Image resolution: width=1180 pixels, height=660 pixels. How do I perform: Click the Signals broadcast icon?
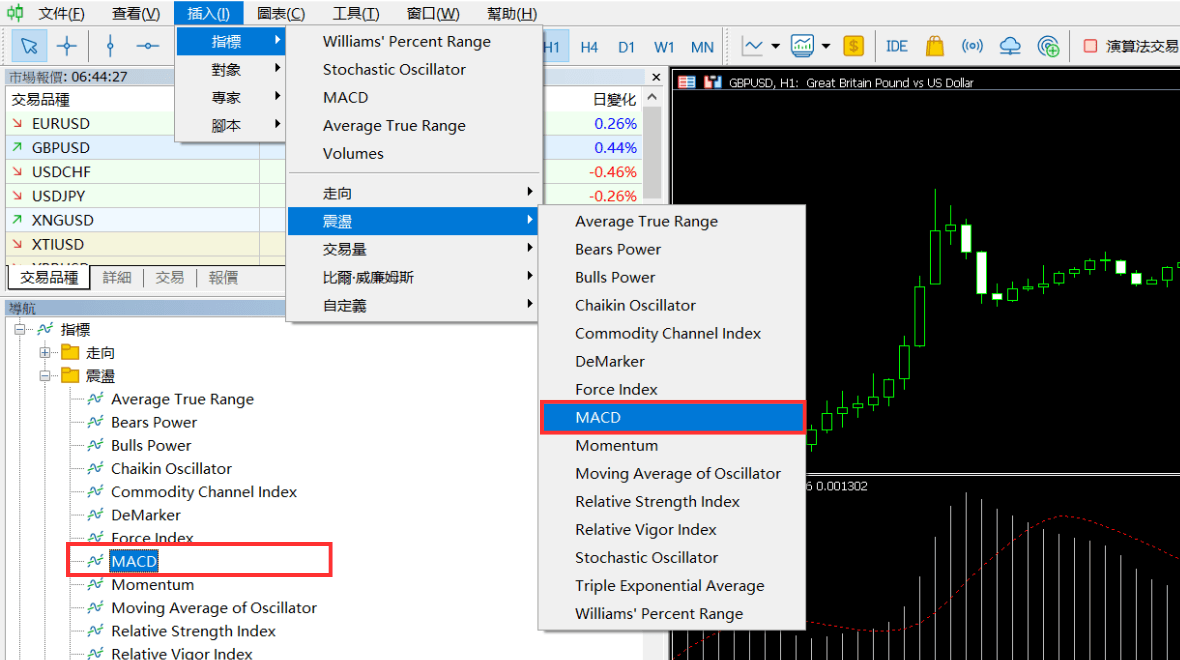click(972, 46)
